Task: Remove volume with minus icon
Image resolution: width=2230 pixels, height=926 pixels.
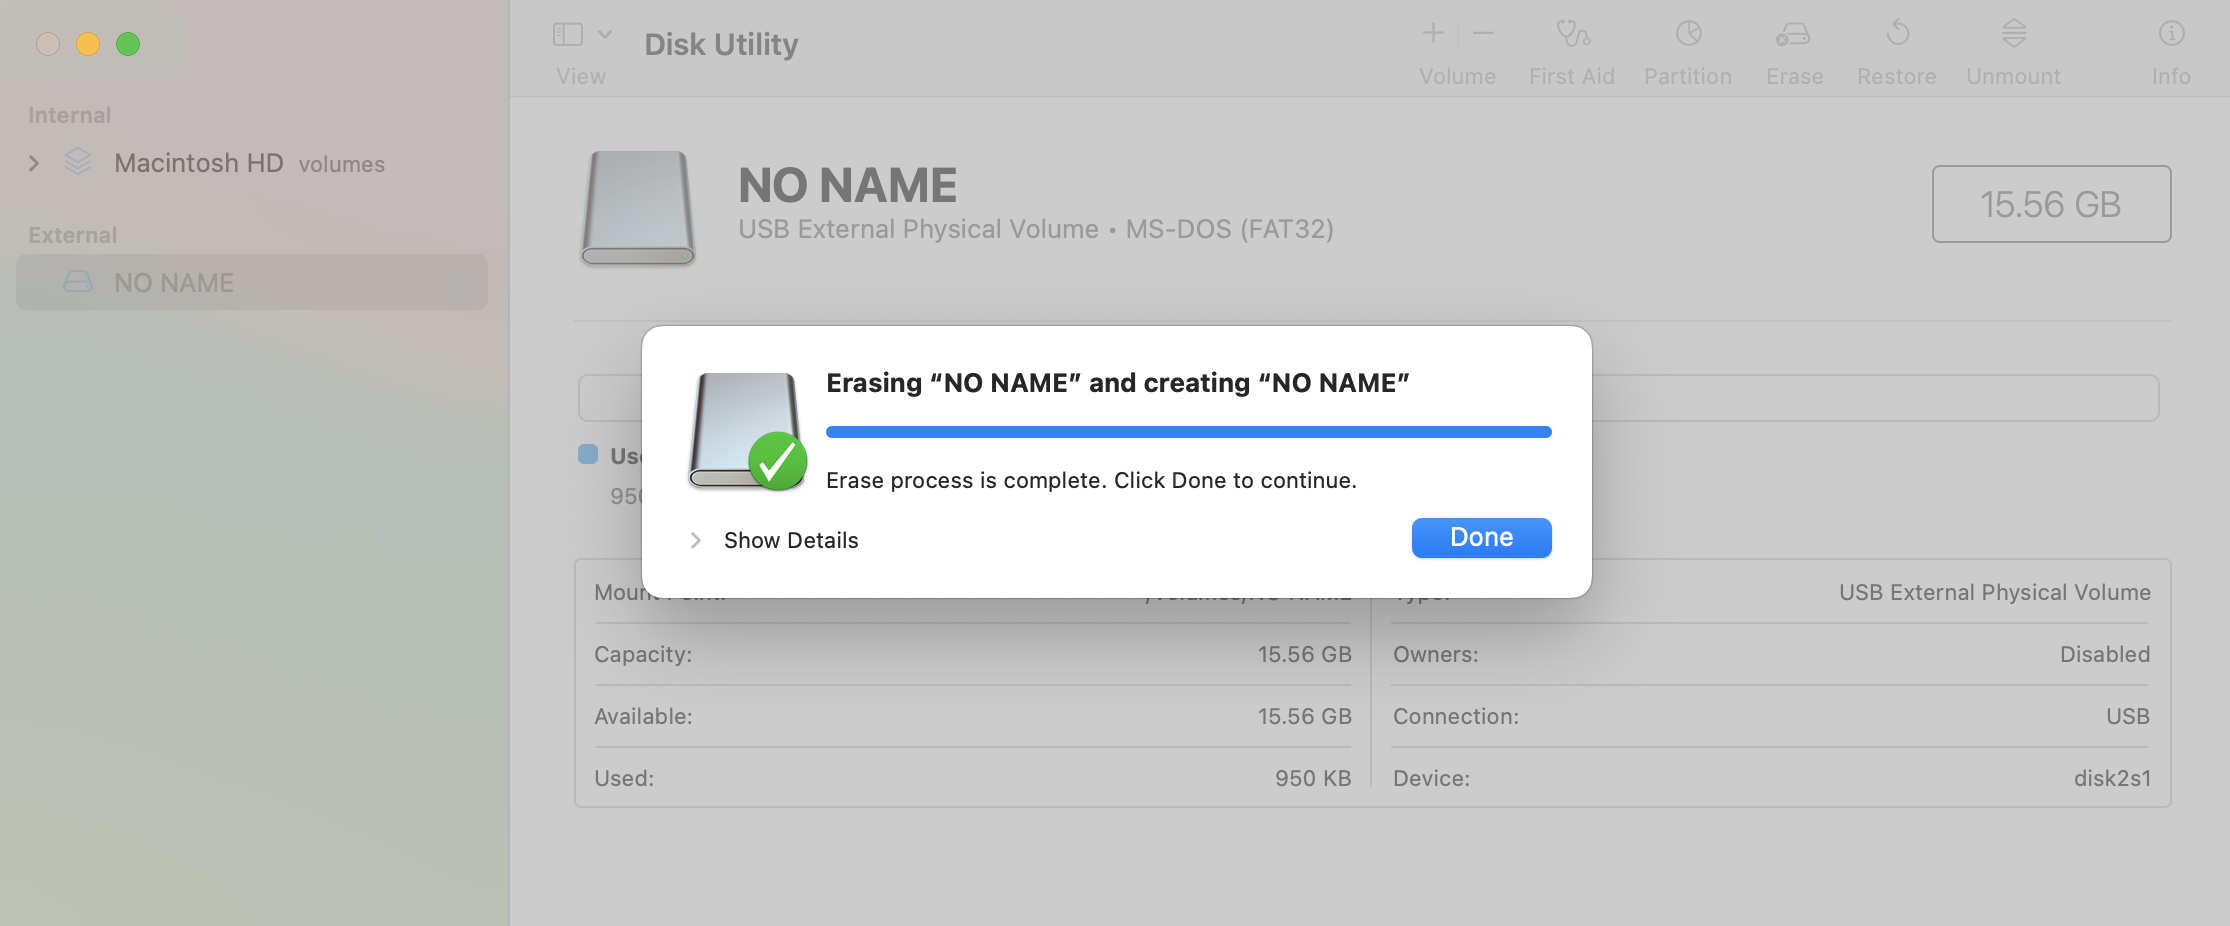Action: pyautogui.click(x=1484, y=34)
